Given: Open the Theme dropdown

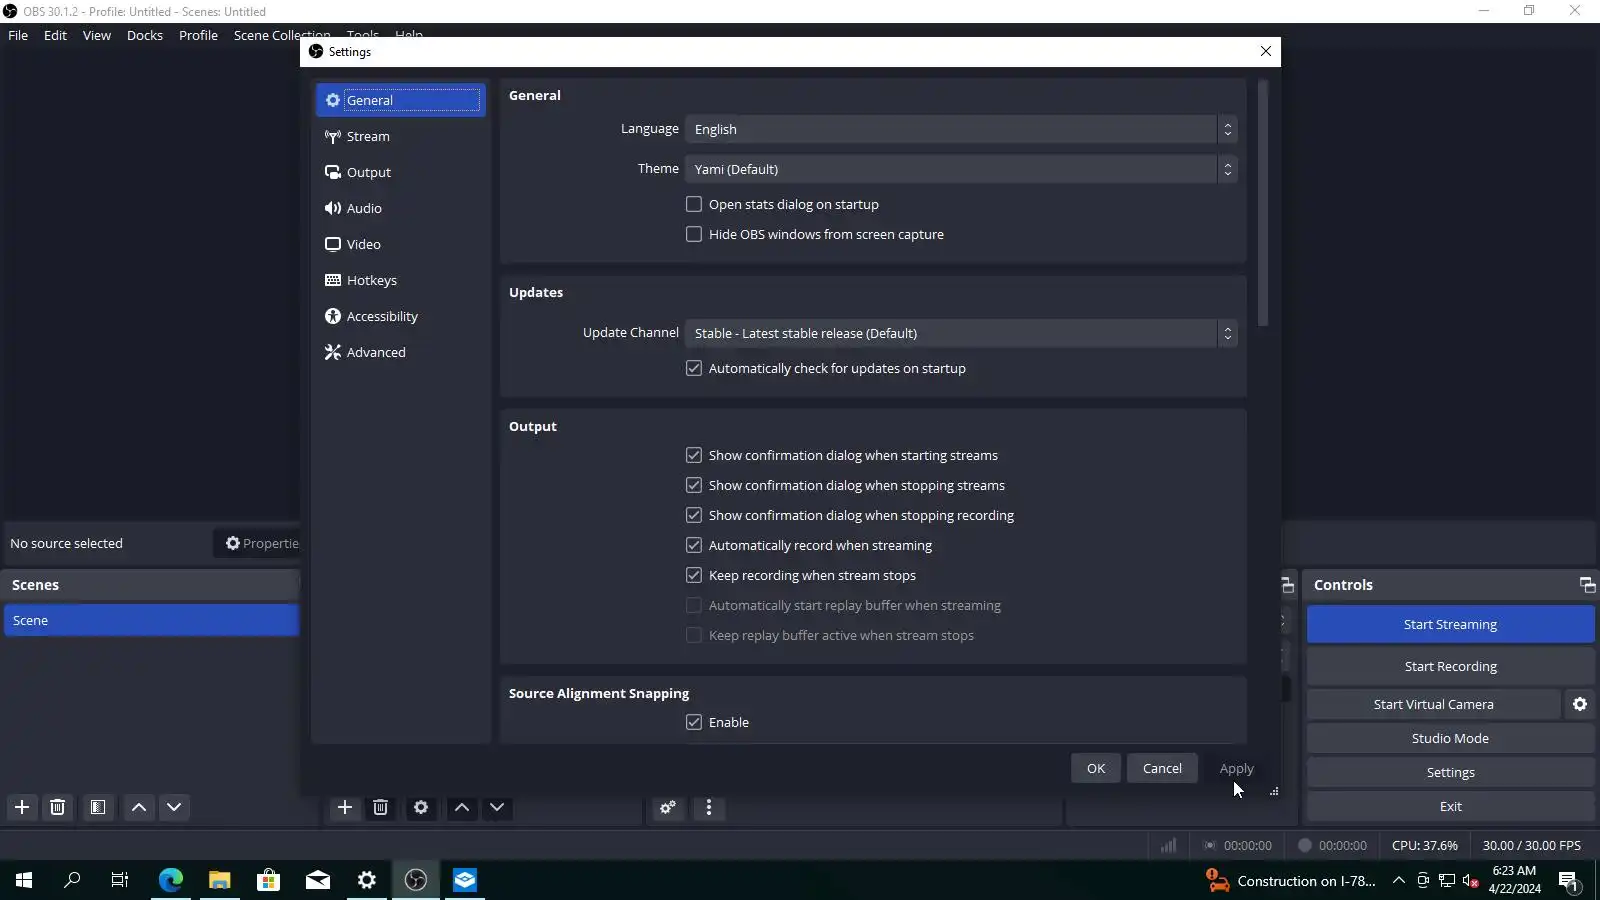Looking at the screenshot, I should (961, 169).
